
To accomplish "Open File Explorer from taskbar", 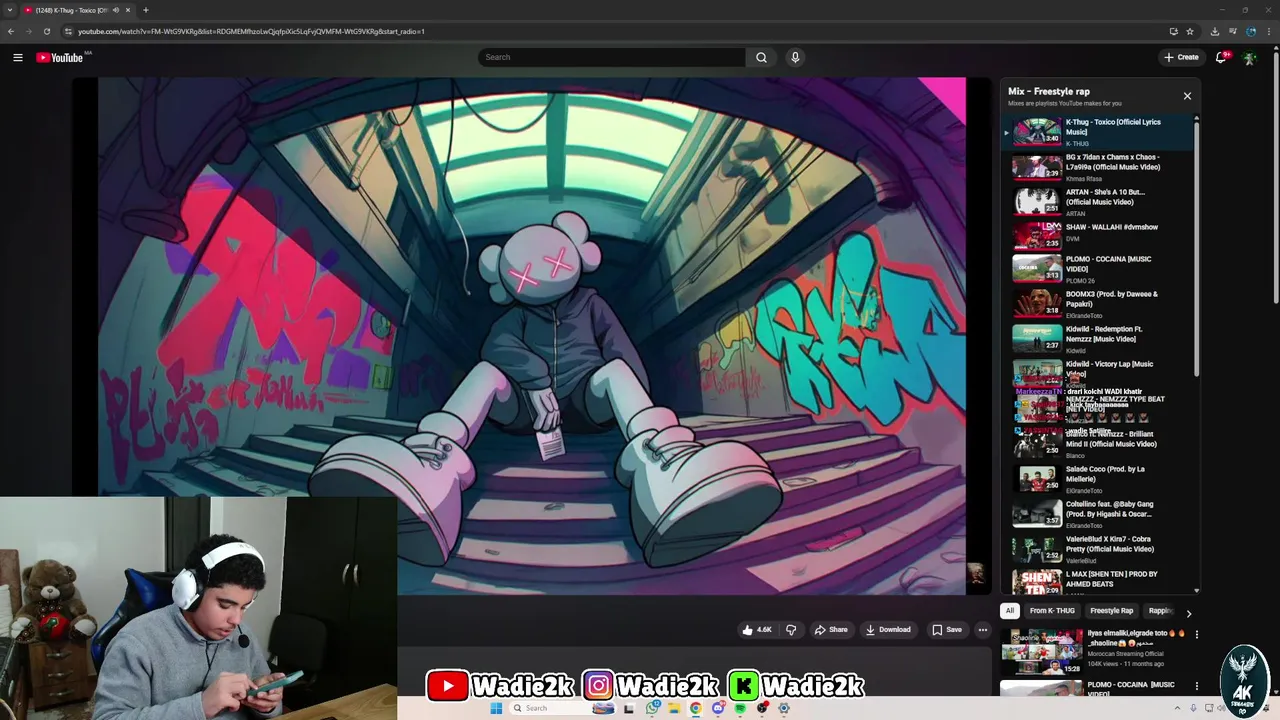I will click(x=674, y=708).
